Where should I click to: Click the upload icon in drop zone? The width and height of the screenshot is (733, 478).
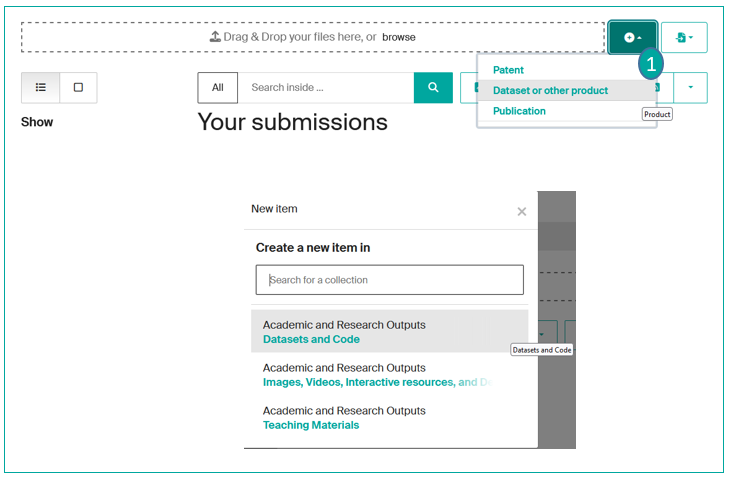(215, 37)
